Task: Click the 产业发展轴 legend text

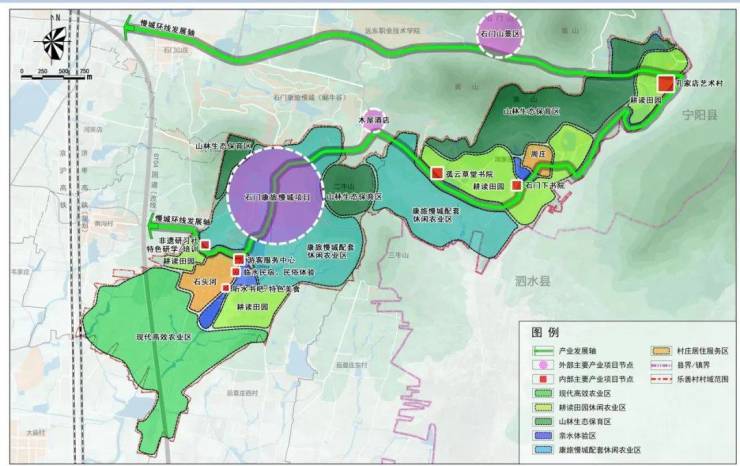Action: click(577, 351)
